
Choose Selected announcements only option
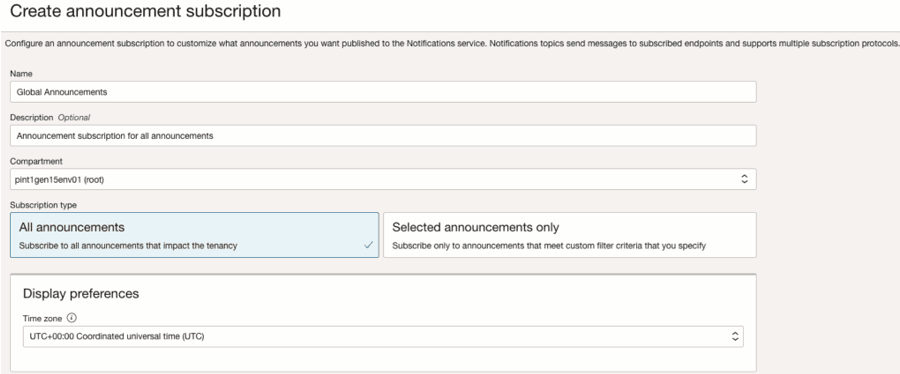[569, 235]
